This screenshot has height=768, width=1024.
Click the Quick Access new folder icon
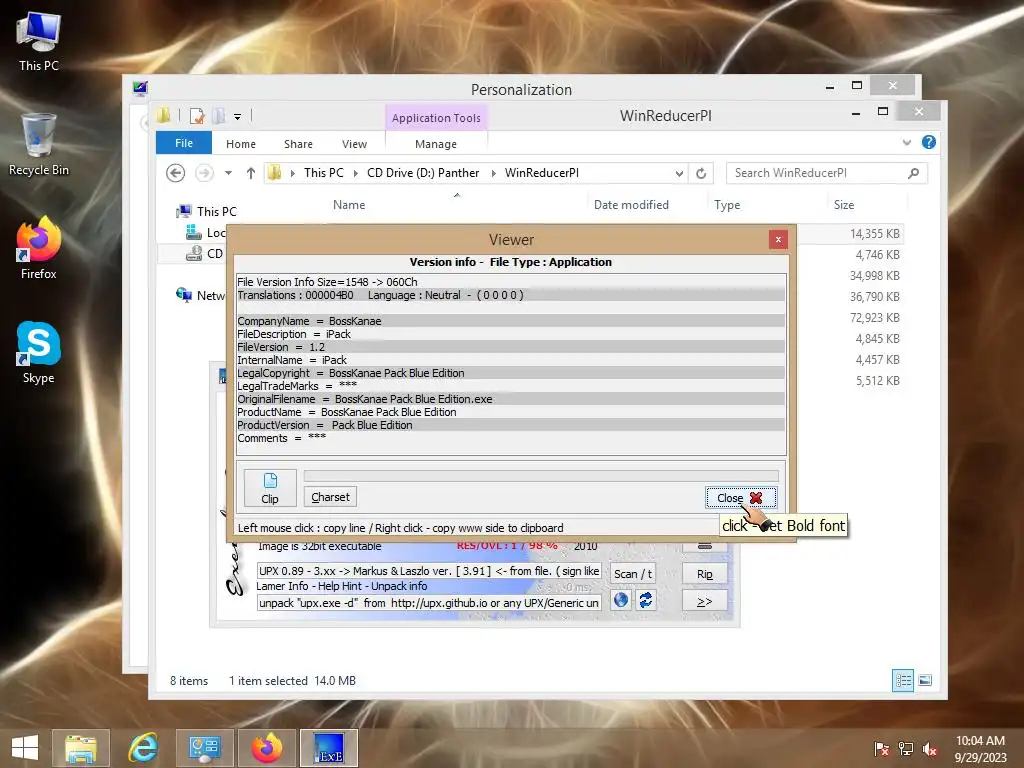point(219,116)
